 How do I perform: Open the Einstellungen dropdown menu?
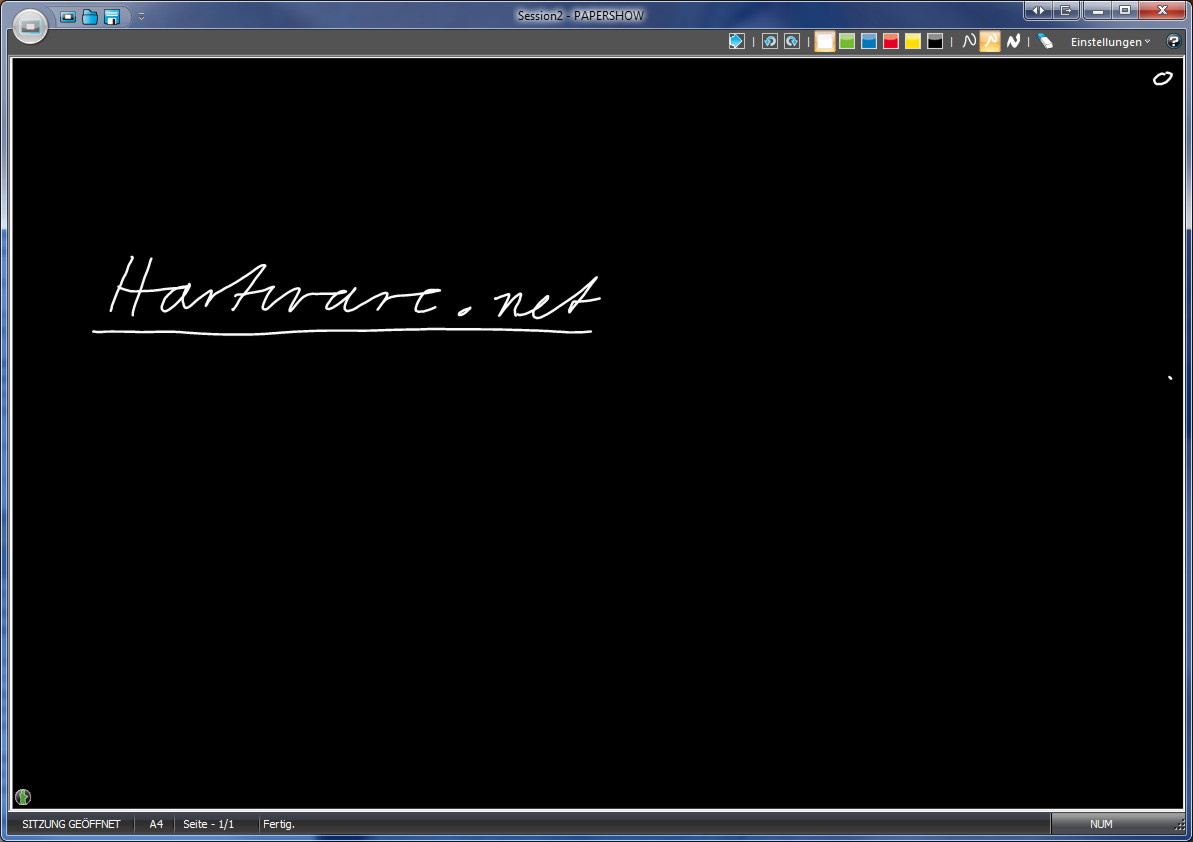[x=1110, y=42]
